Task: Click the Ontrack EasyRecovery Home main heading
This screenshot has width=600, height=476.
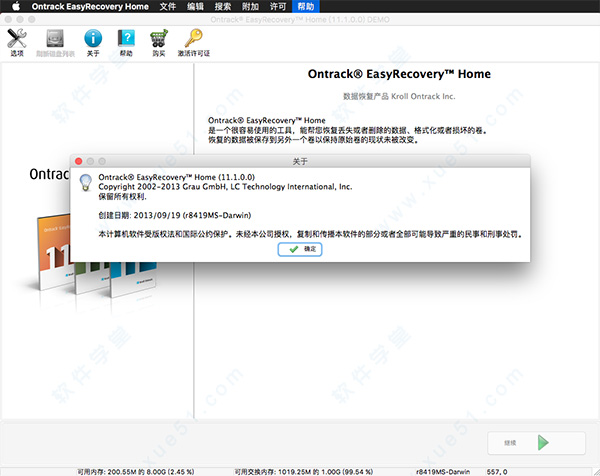Action: click(399, 73)
